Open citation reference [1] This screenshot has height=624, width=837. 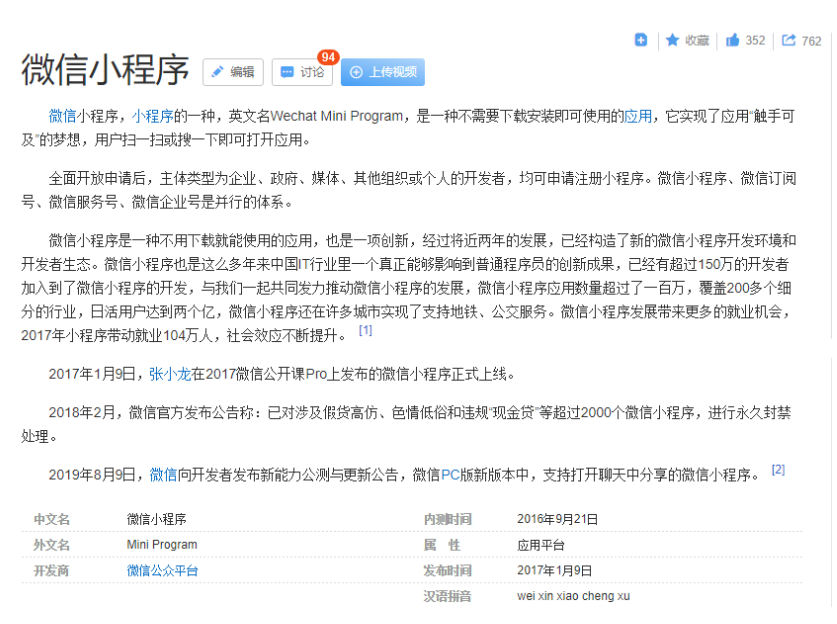tap(366, 330)
